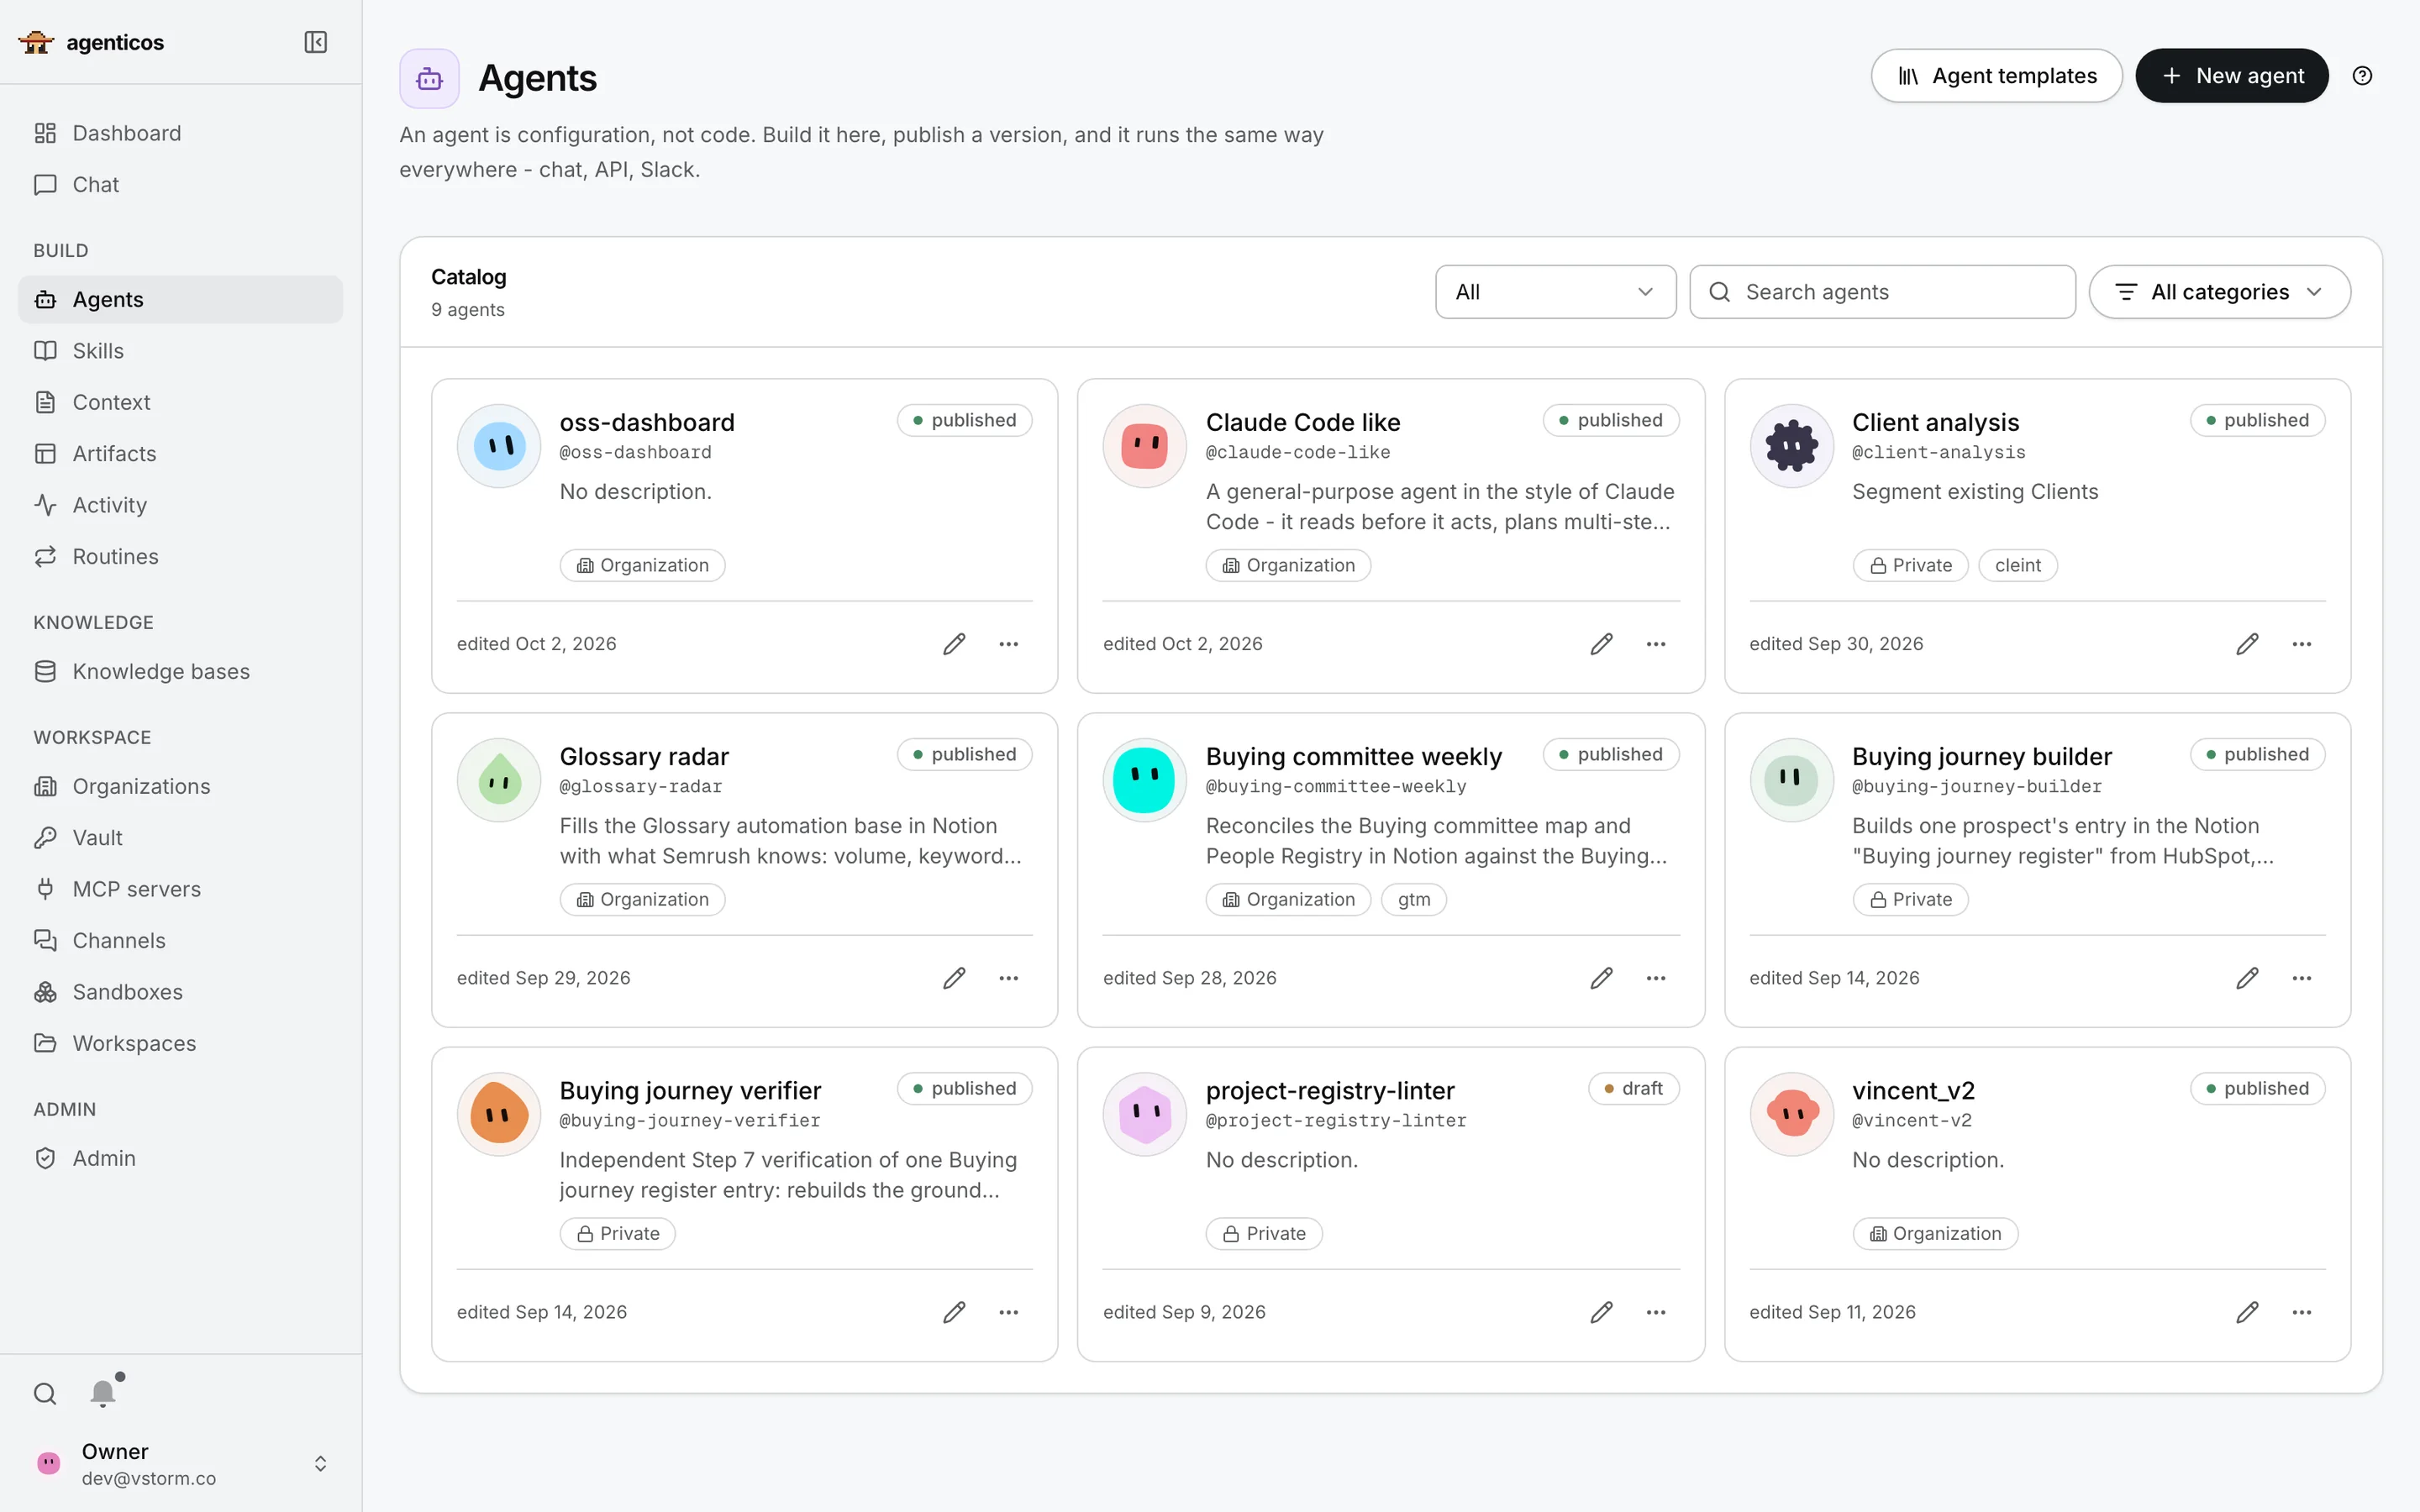Open more options on Claude Code like card

pyautogui.click(x=1656, y=644)
